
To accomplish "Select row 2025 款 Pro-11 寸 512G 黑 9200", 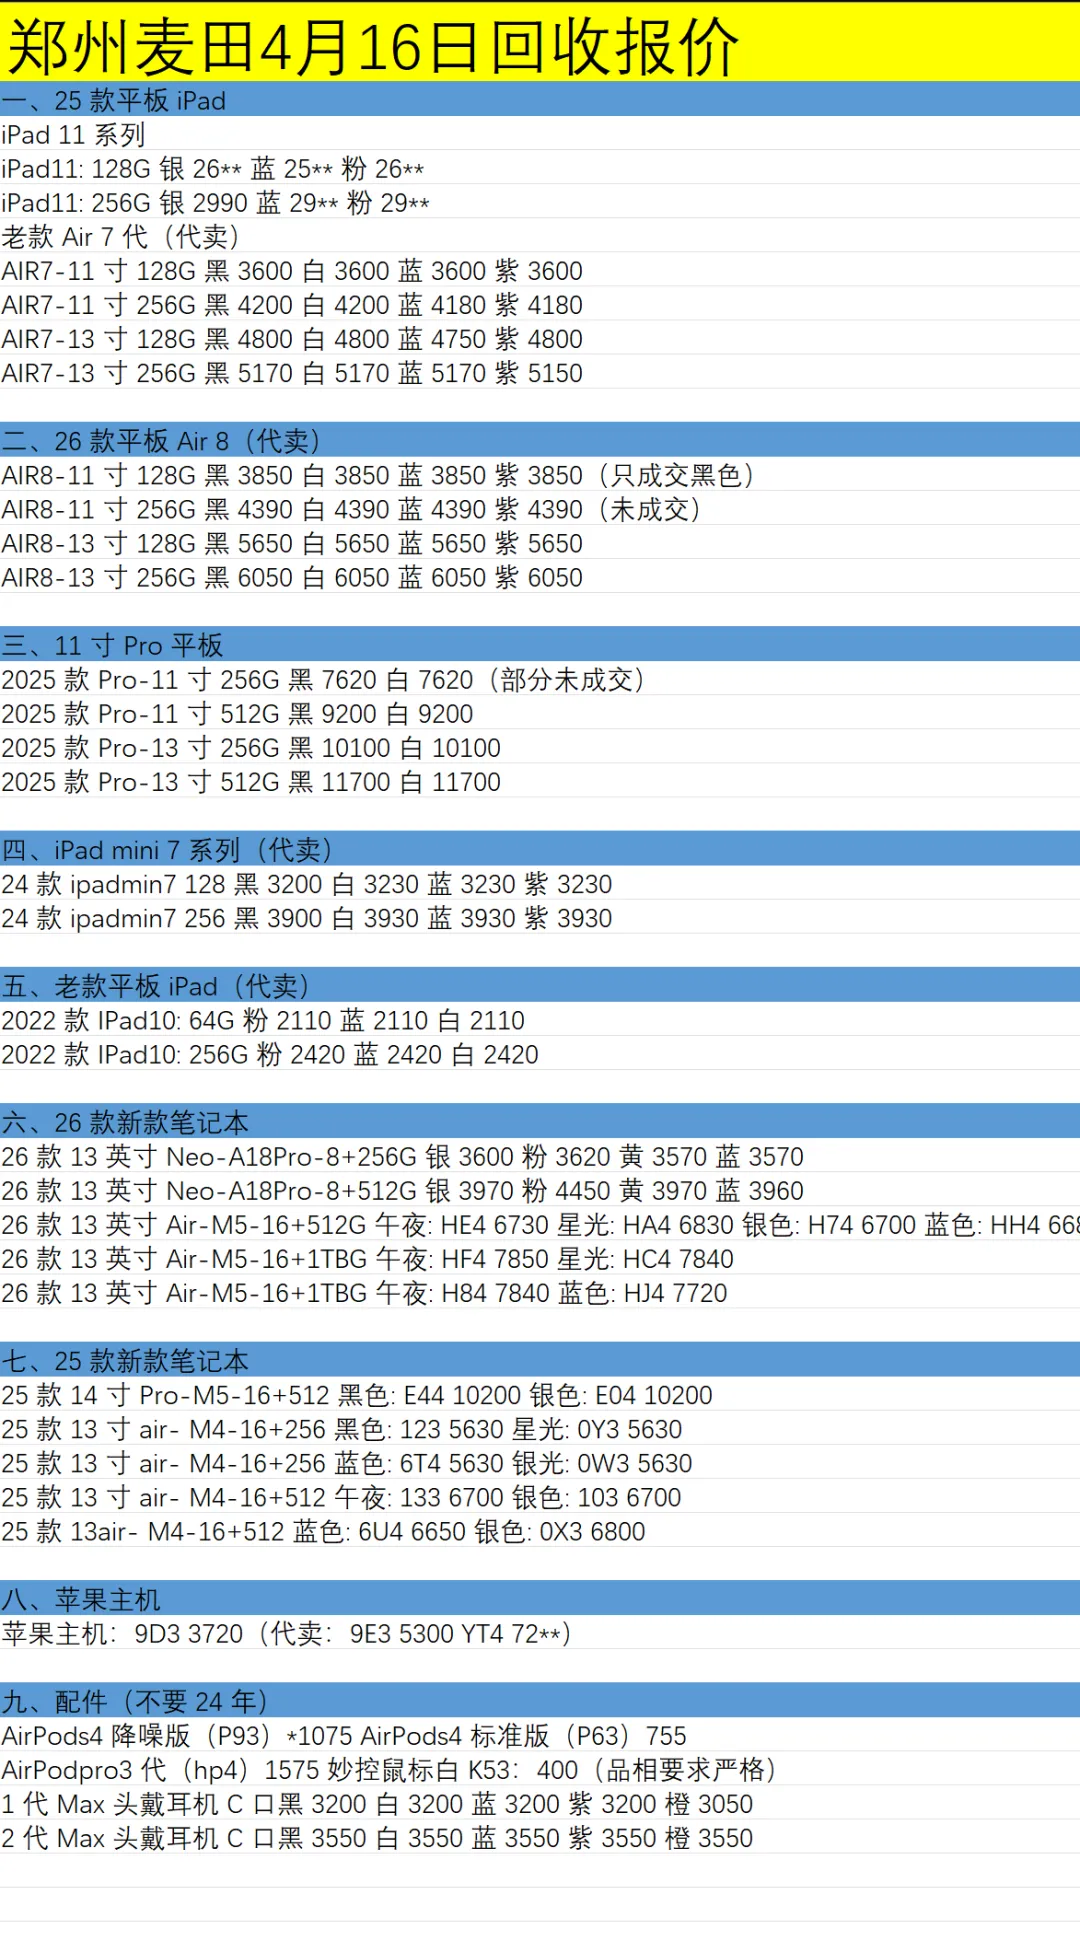I will coord(540,712).
